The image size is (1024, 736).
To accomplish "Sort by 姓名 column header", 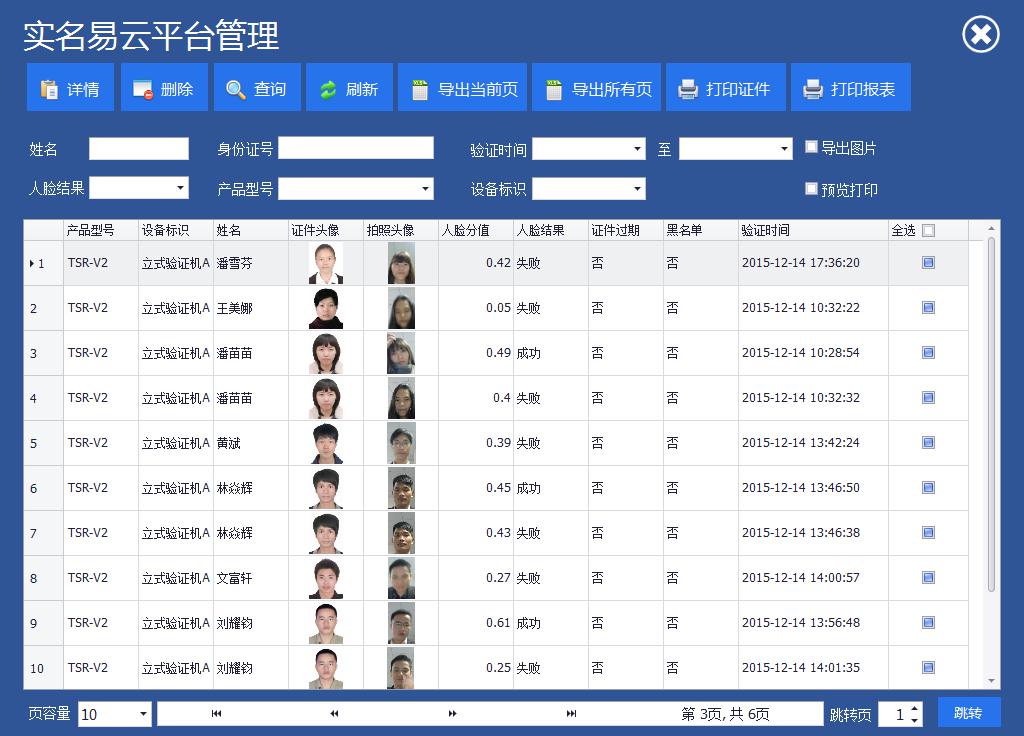I will [251, 230].
